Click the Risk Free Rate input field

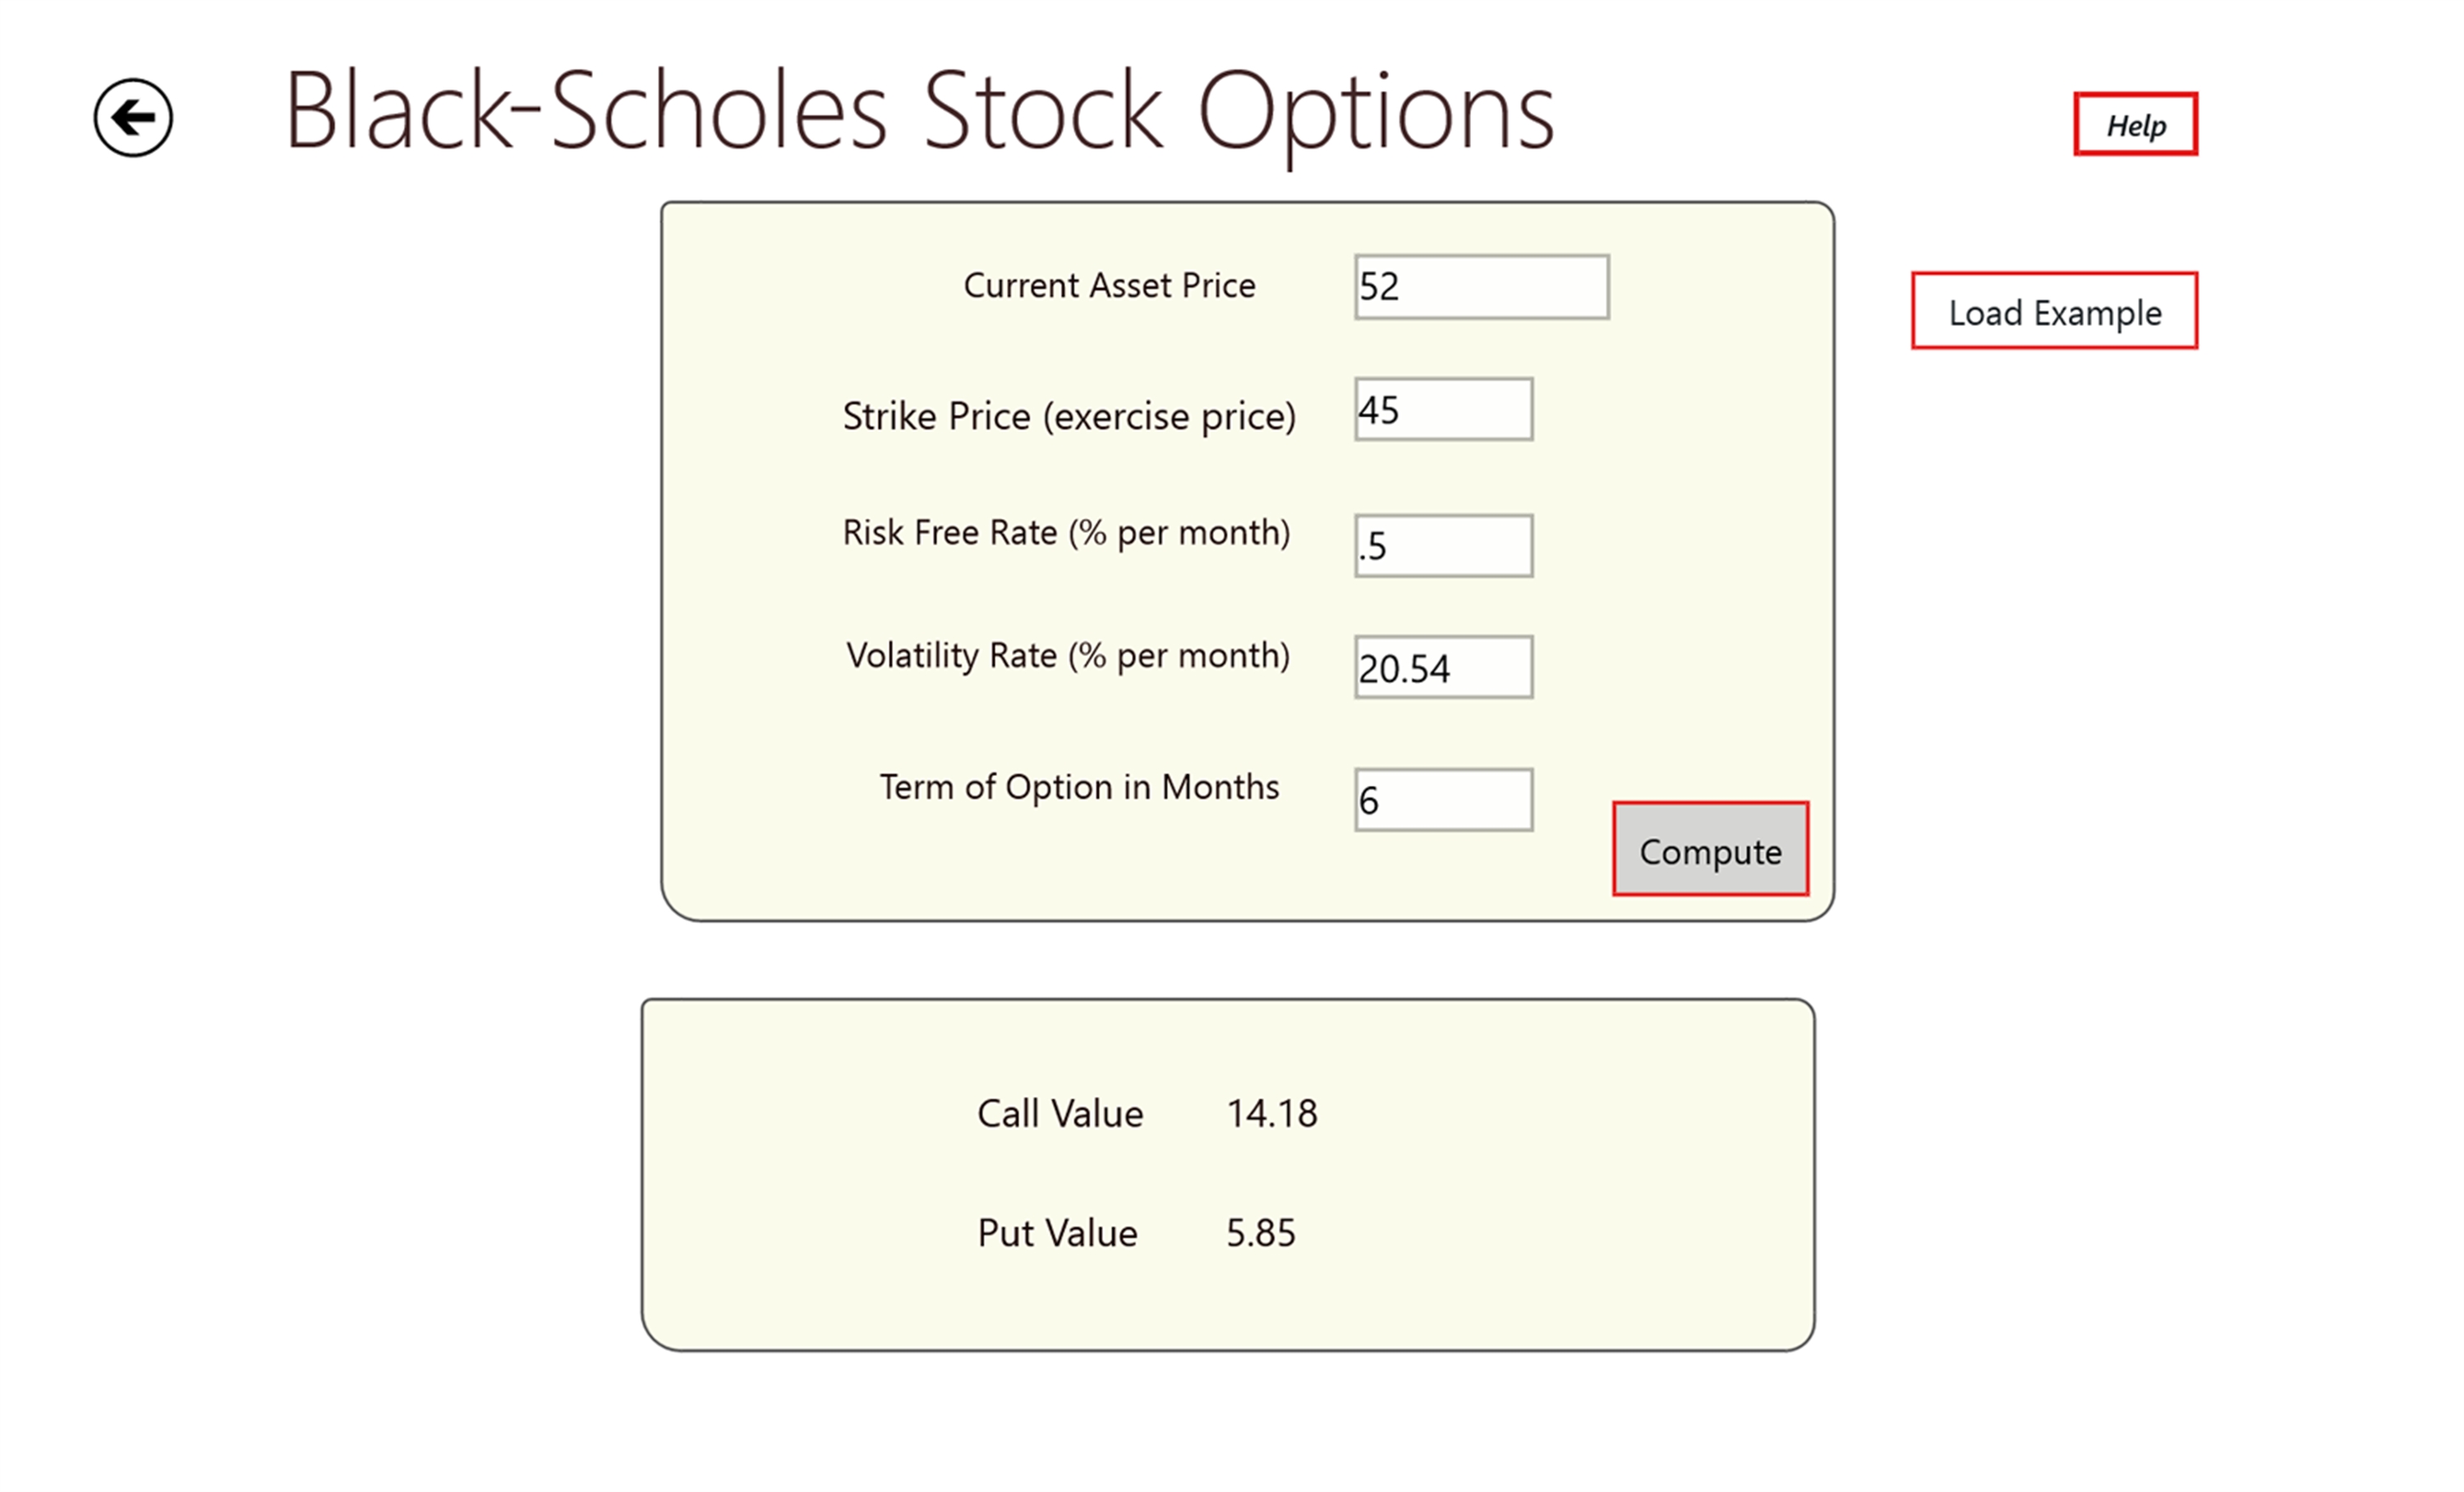(x=1442, y=546)
